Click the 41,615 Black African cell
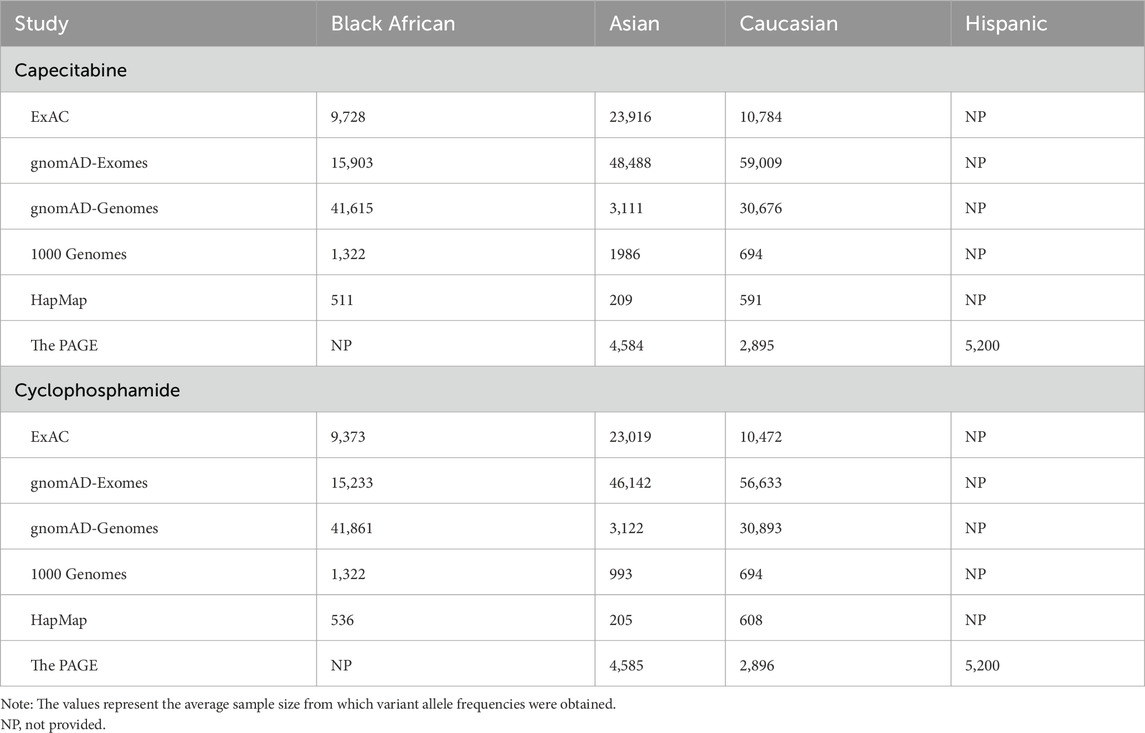This screenshot has width=1145, height=733. click(x=352, y=208)
